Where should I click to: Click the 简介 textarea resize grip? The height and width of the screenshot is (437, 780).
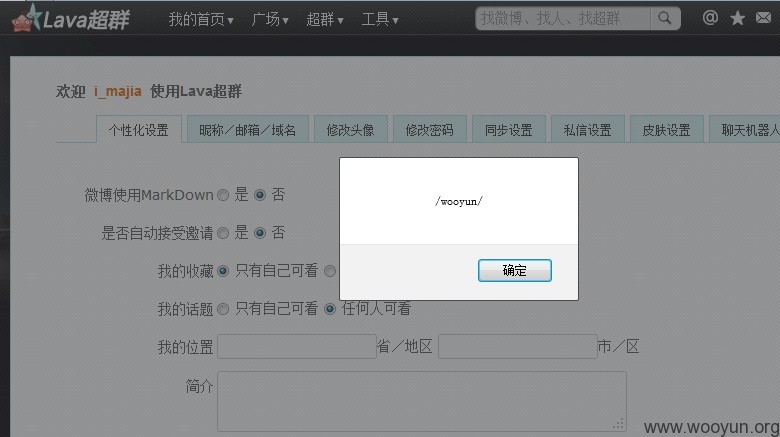(619, 424)
